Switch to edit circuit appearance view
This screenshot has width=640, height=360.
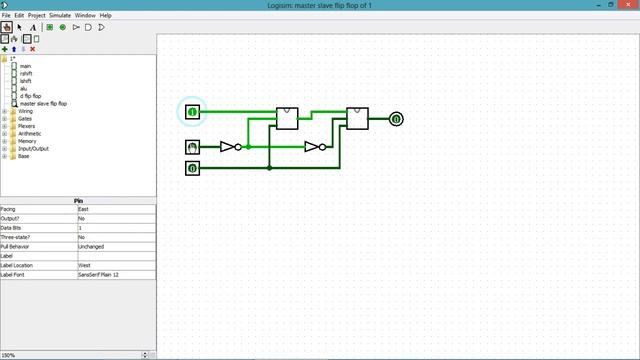point(37,39)
